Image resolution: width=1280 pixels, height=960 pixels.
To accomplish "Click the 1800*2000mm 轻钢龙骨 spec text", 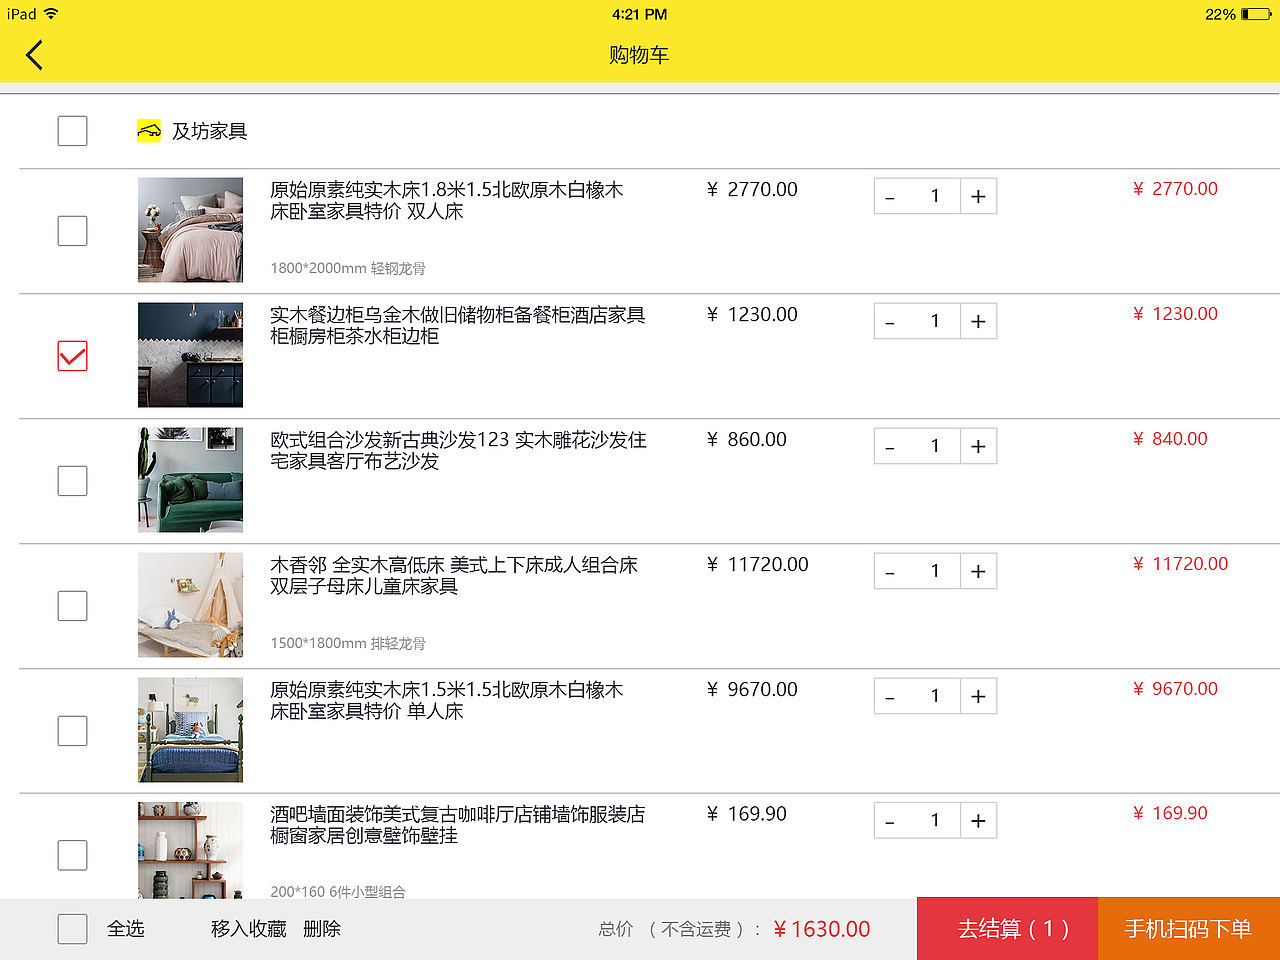I will 348,268.
